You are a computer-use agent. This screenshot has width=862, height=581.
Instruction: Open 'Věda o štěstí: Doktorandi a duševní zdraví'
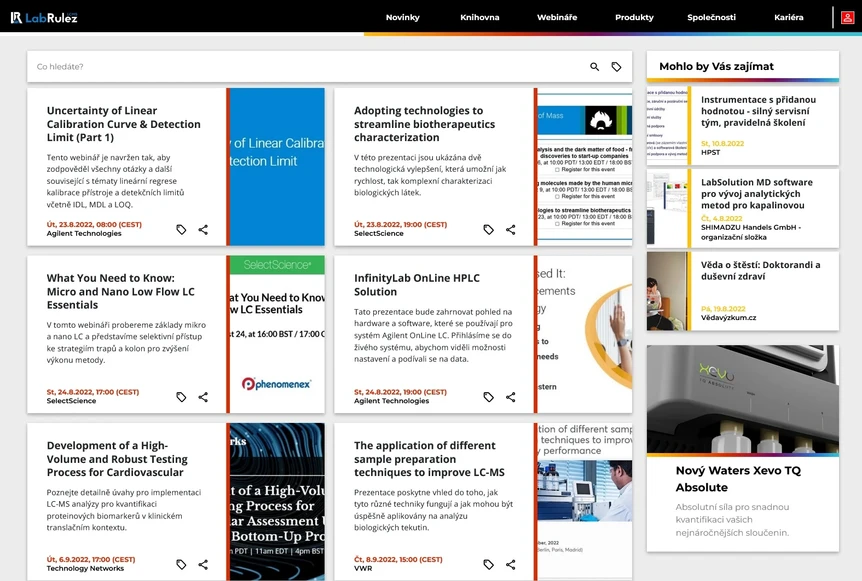760,270
